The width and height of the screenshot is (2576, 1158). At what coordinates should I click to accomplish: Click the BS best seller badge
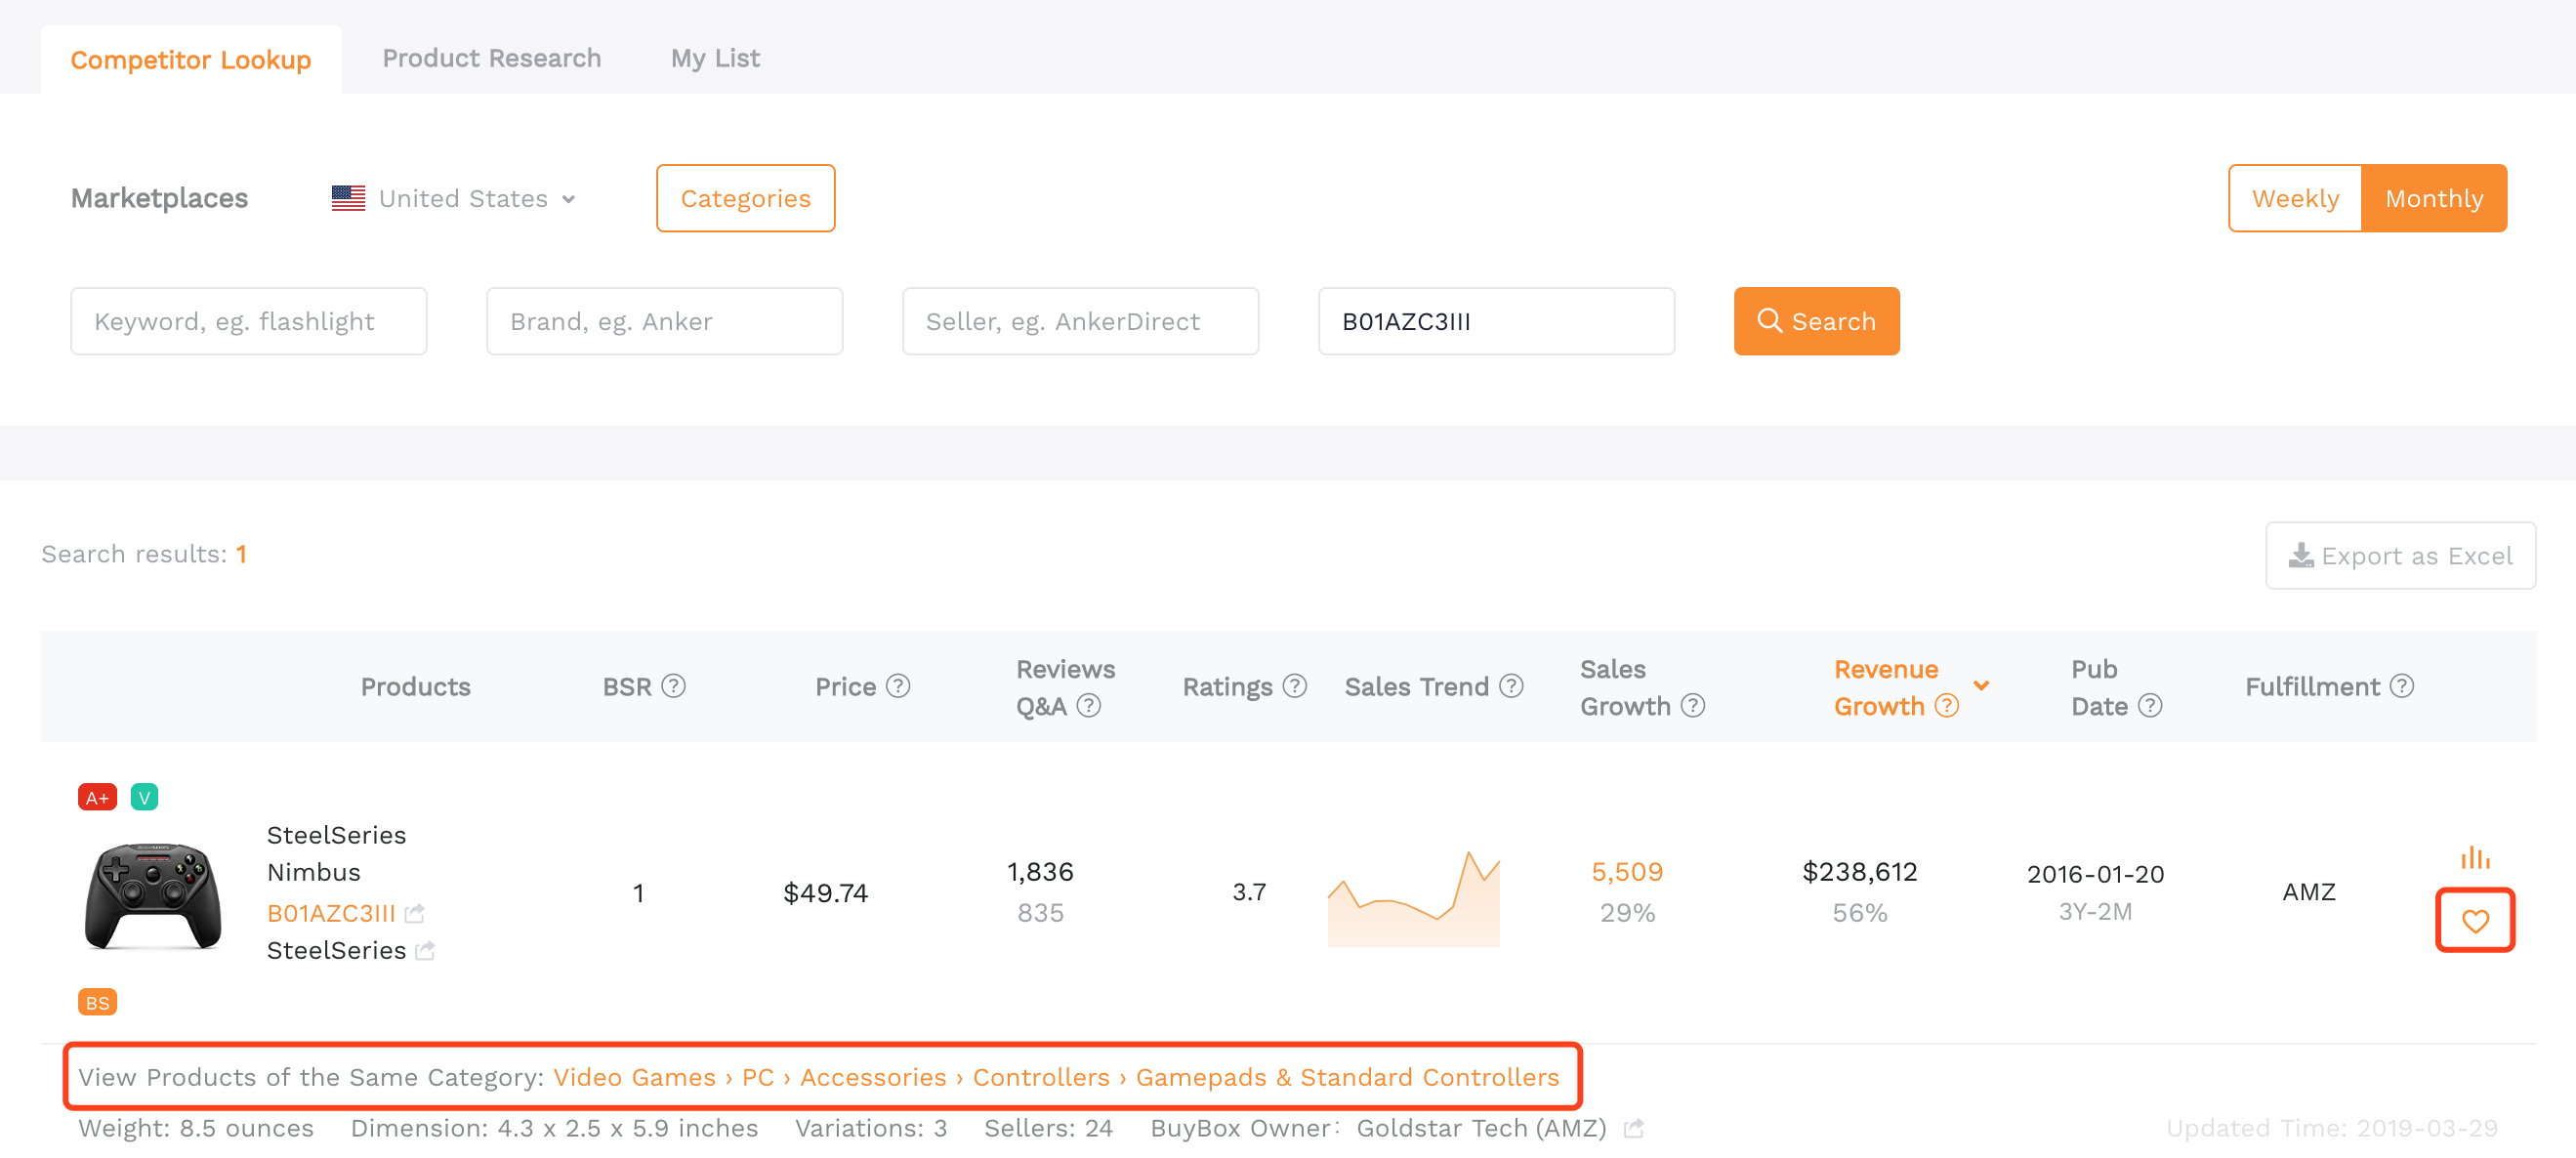coord(97,1002)
